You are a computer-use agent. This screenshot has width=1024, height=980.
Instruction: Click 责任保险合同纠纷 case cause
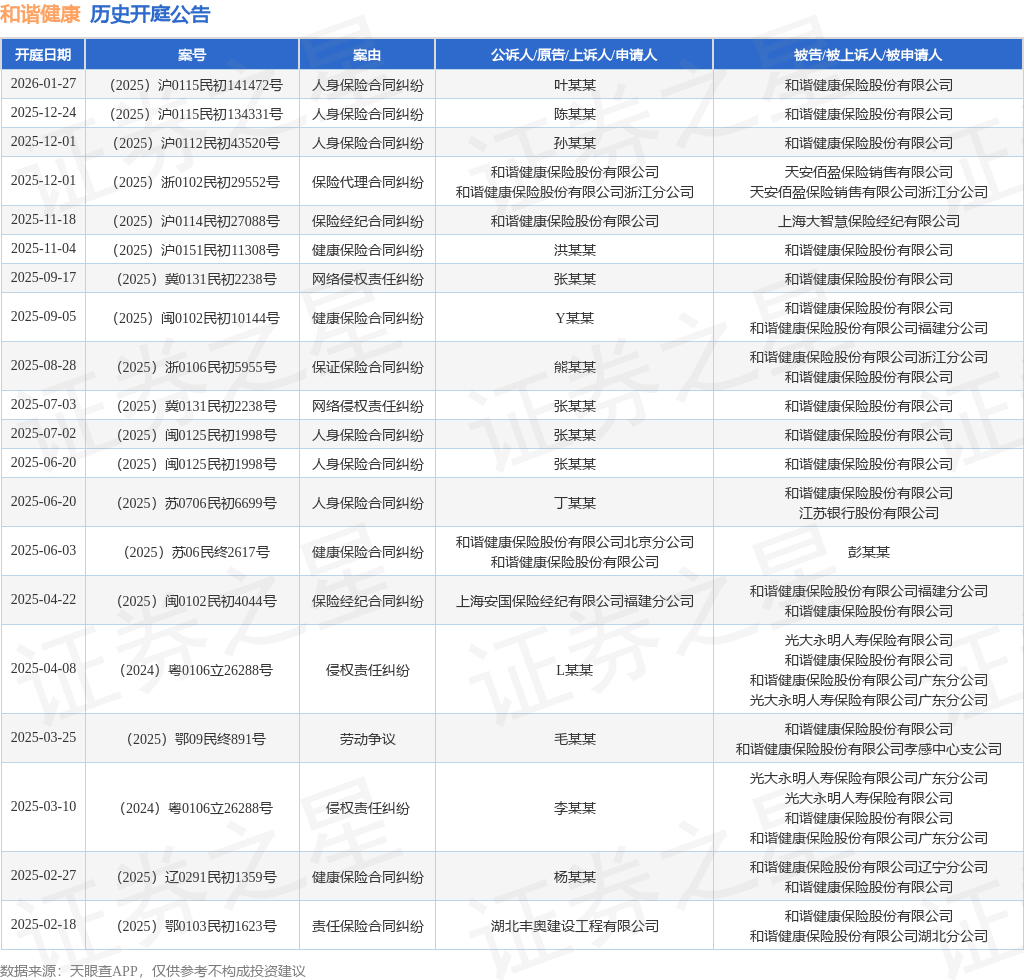[368, 926]
